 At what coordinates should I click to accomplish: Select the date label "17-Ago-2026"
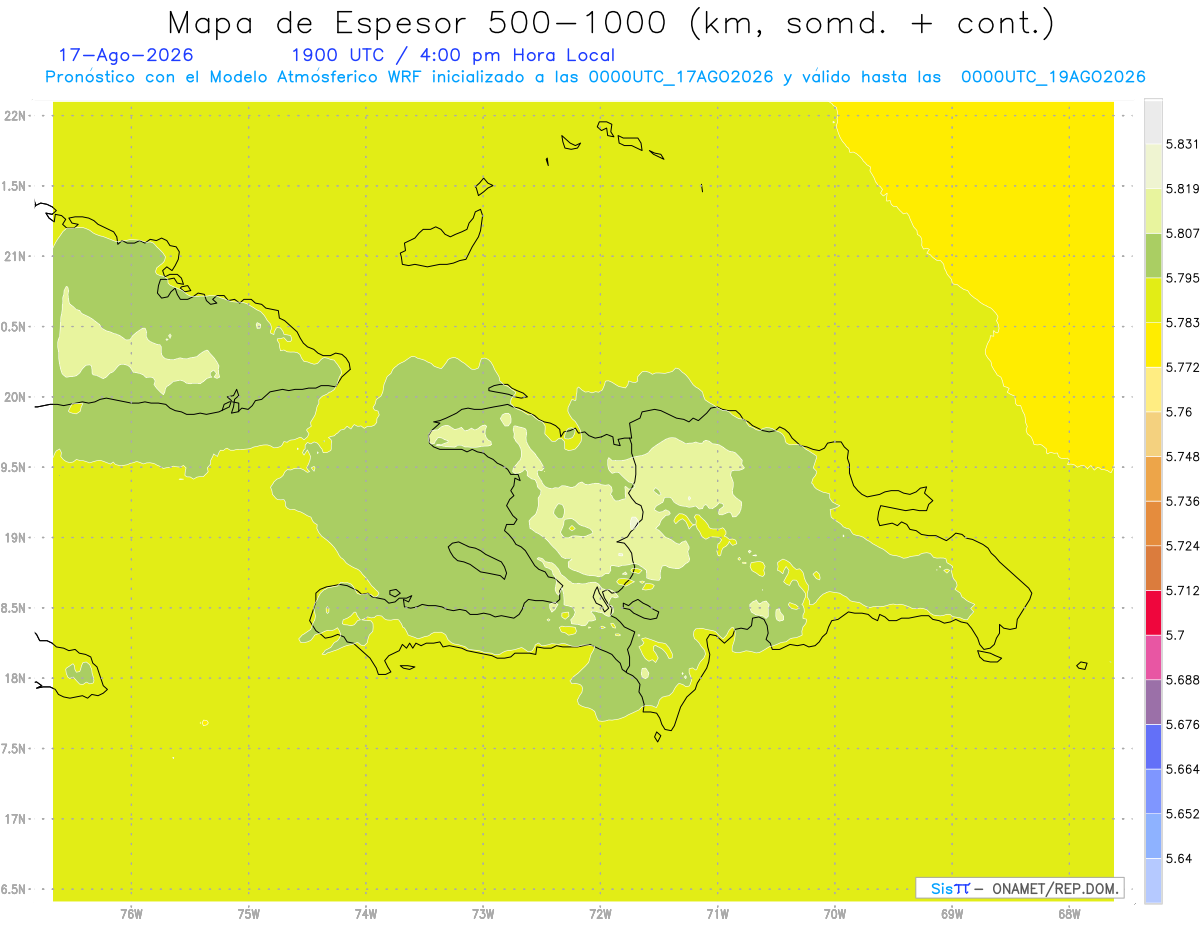[126, 55]
